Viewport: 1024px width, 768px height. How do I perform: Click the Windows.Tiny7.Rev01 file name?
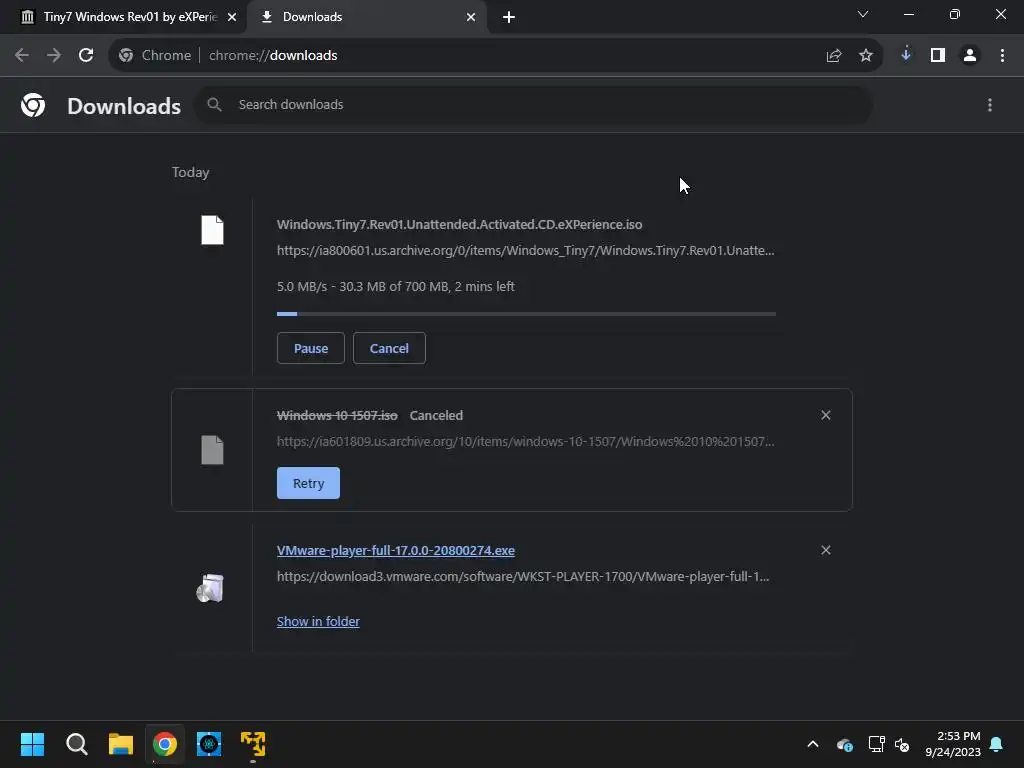[x=460, y=225]
